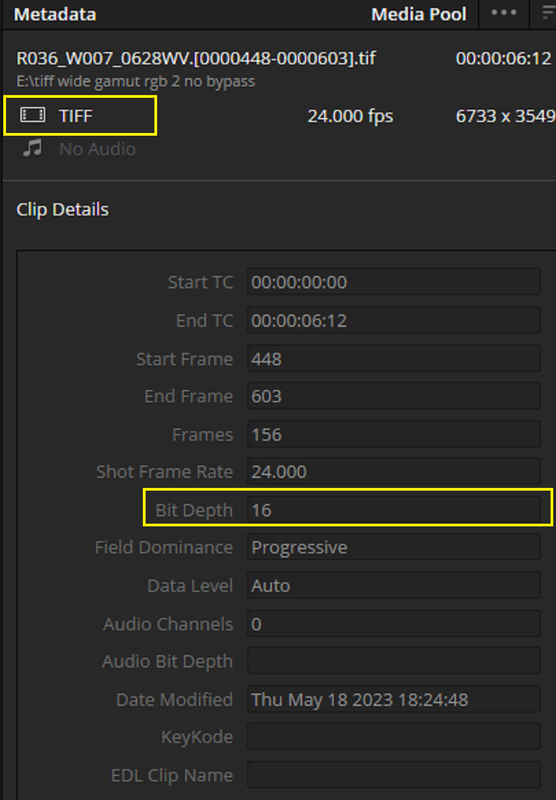Image resolution: width=556 pixels, height=800 pixels.
Task: Select the End Frame field showing 603
Action: pos(394,396)
